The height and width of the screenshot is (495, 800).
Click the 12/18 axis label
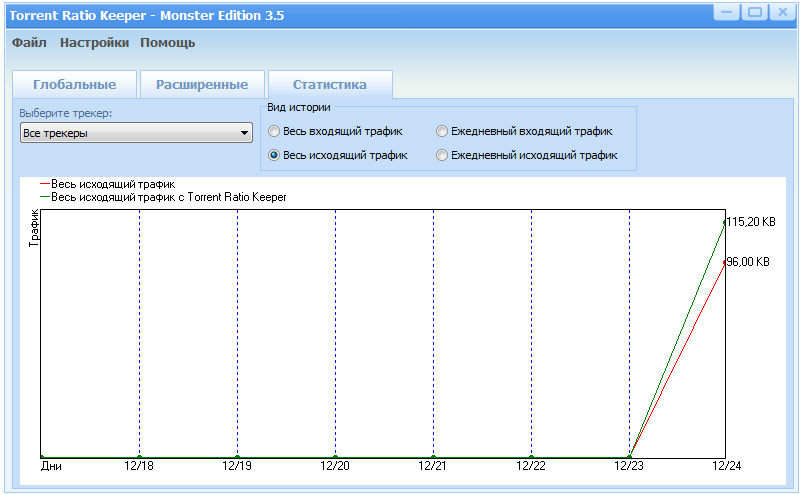tap(139, 465)
